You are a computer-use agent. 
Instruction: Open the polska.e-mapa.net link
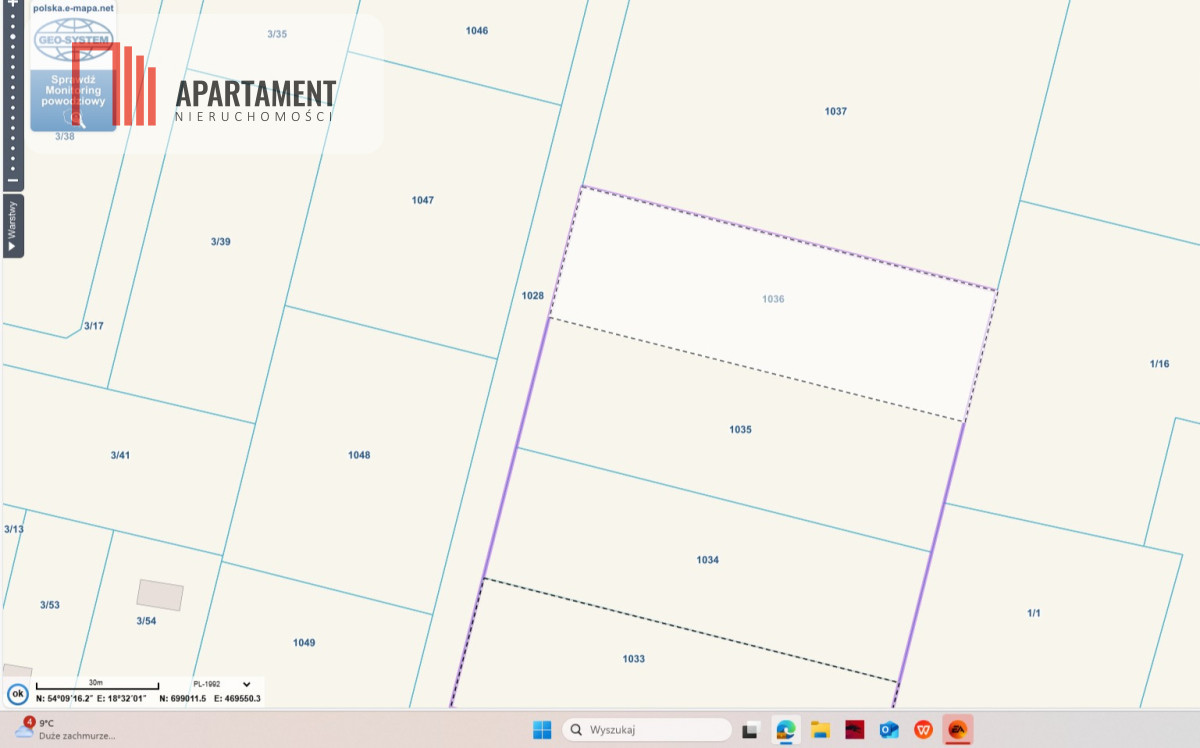pos(73,8)
